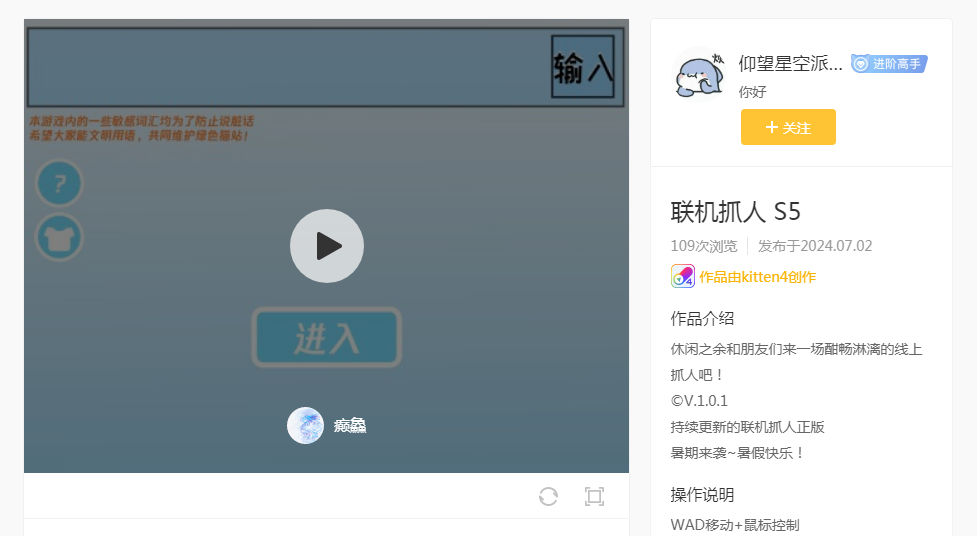Open the kitten4 editor icon
977x536 pixels.
point(683,276)
